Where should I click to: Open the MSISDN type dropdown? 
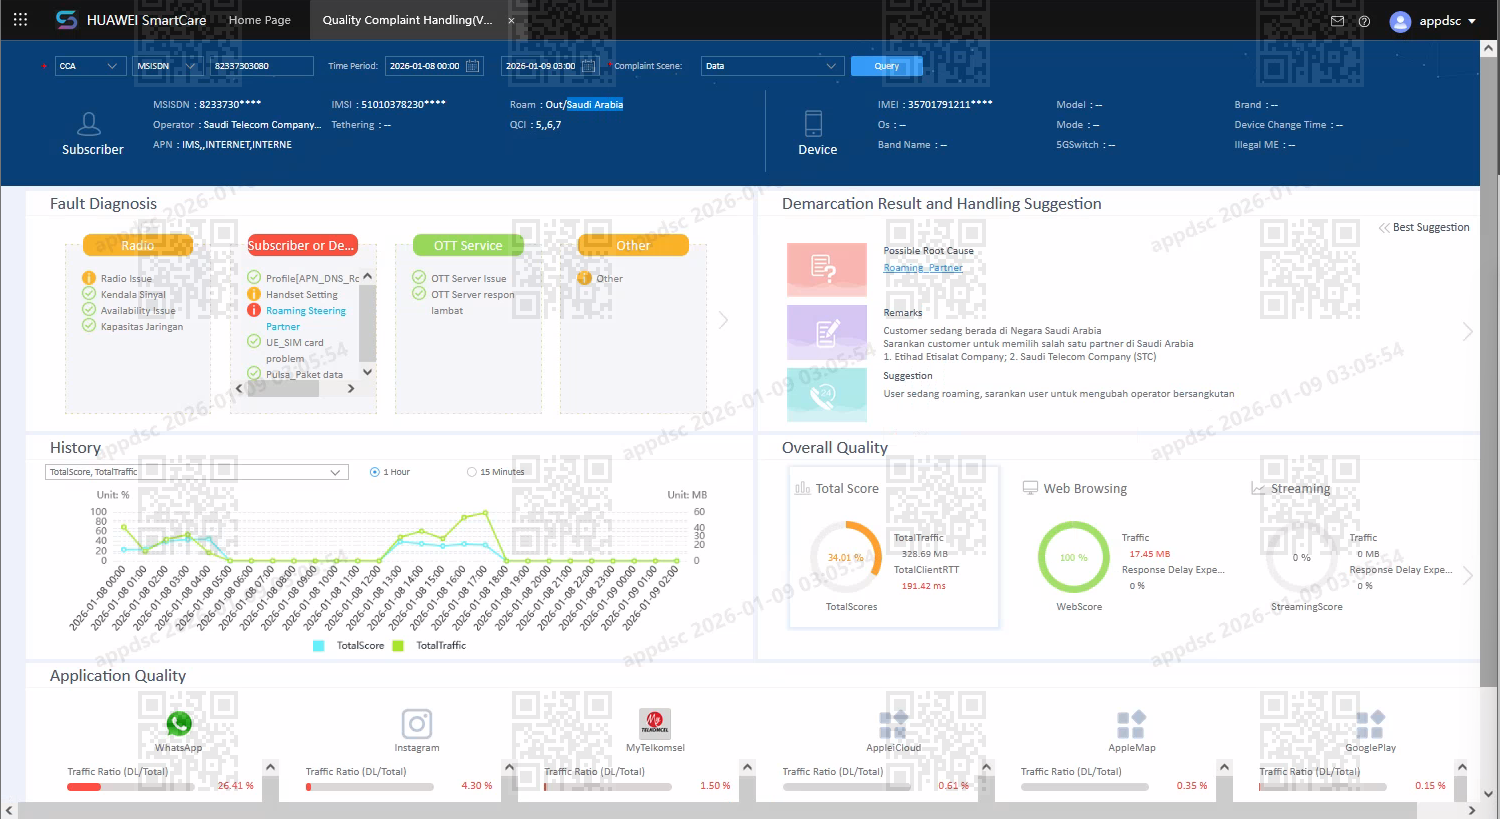point(166,66)
